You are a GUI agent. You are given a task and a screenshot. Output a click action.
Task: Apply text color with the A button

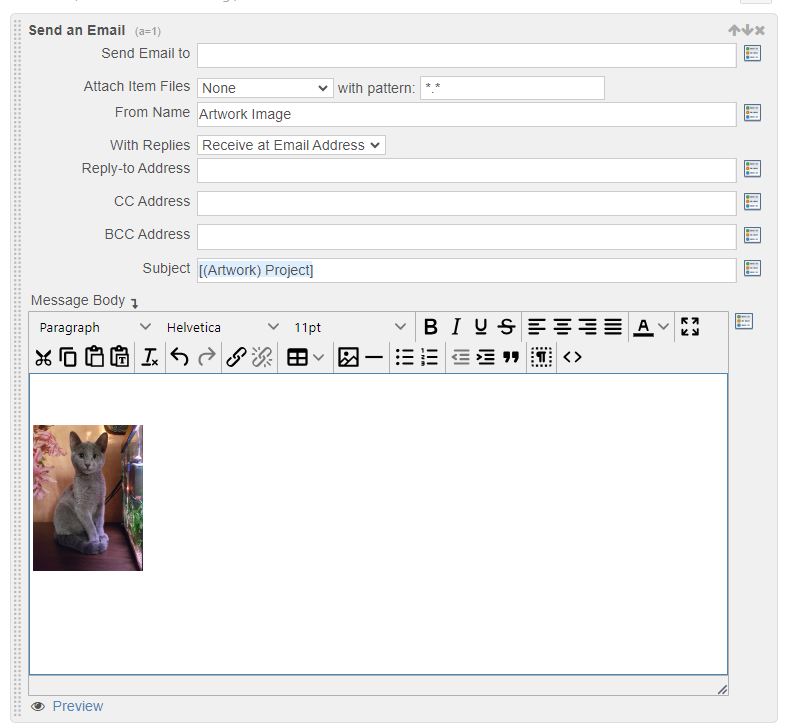tap(643, 327)
